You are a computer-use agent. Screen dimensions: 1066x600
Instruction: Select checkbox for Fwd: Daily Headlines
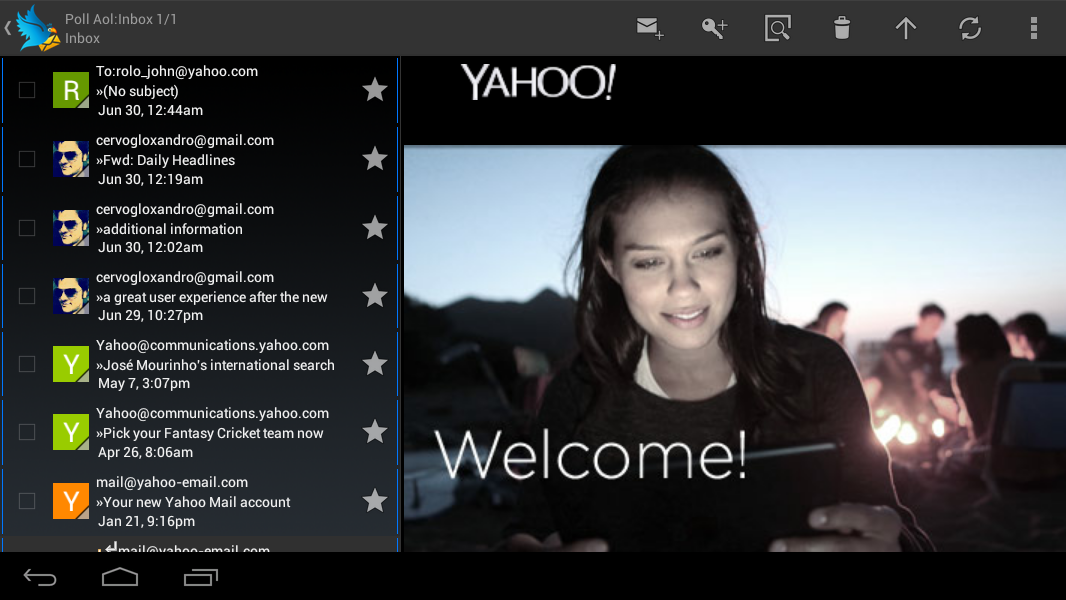pos(27,159)
